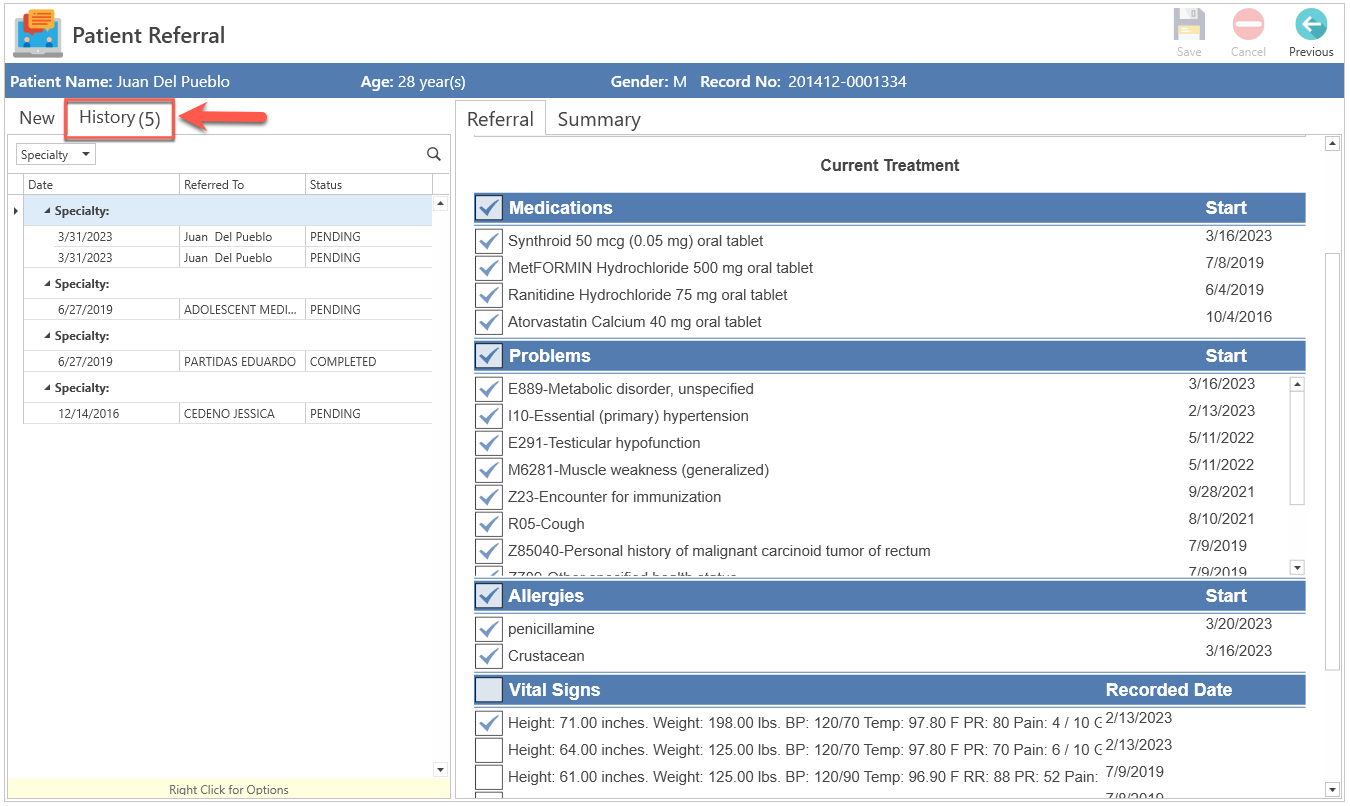This screenshot has height=806, width=1350.
Task: Check the Vital Signs header checkbox
Action: pos(489,690)
